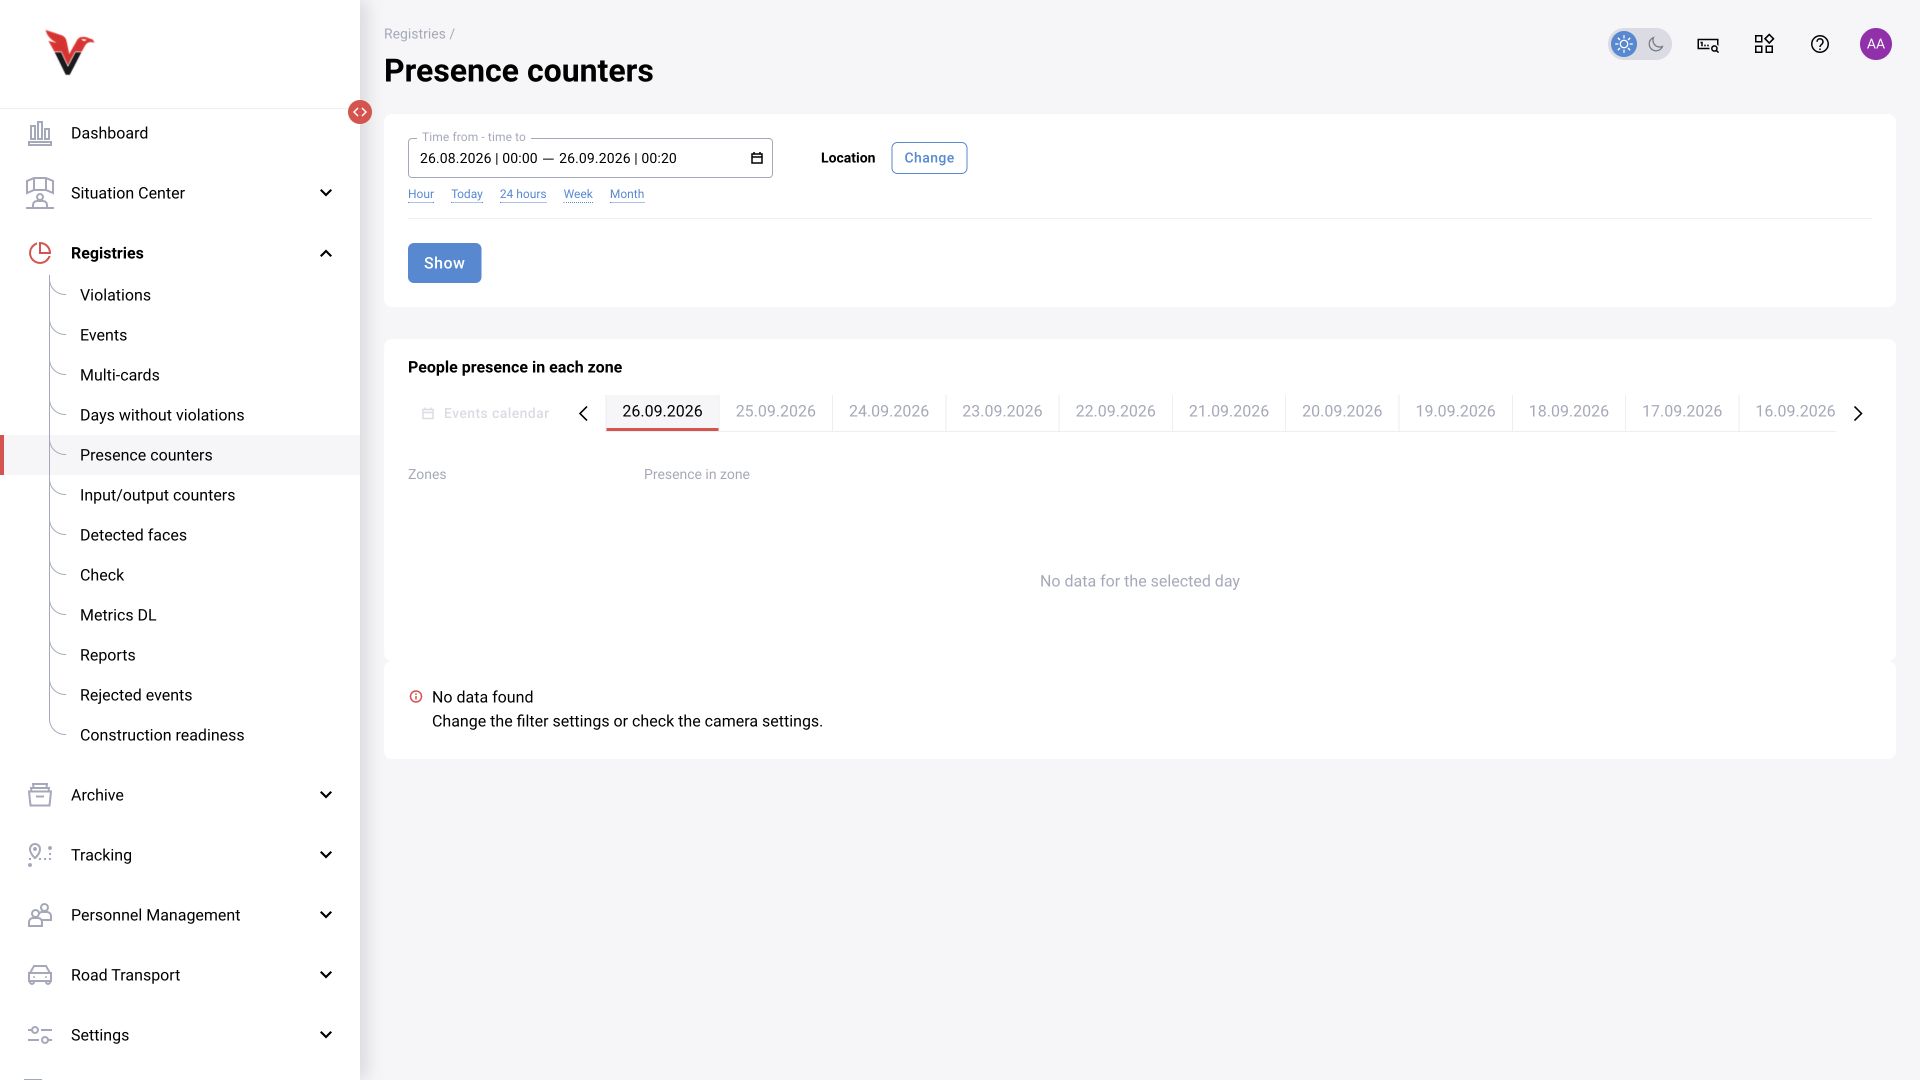
Task: Open the calendar picker icon in date field
Action: (757, 158)
